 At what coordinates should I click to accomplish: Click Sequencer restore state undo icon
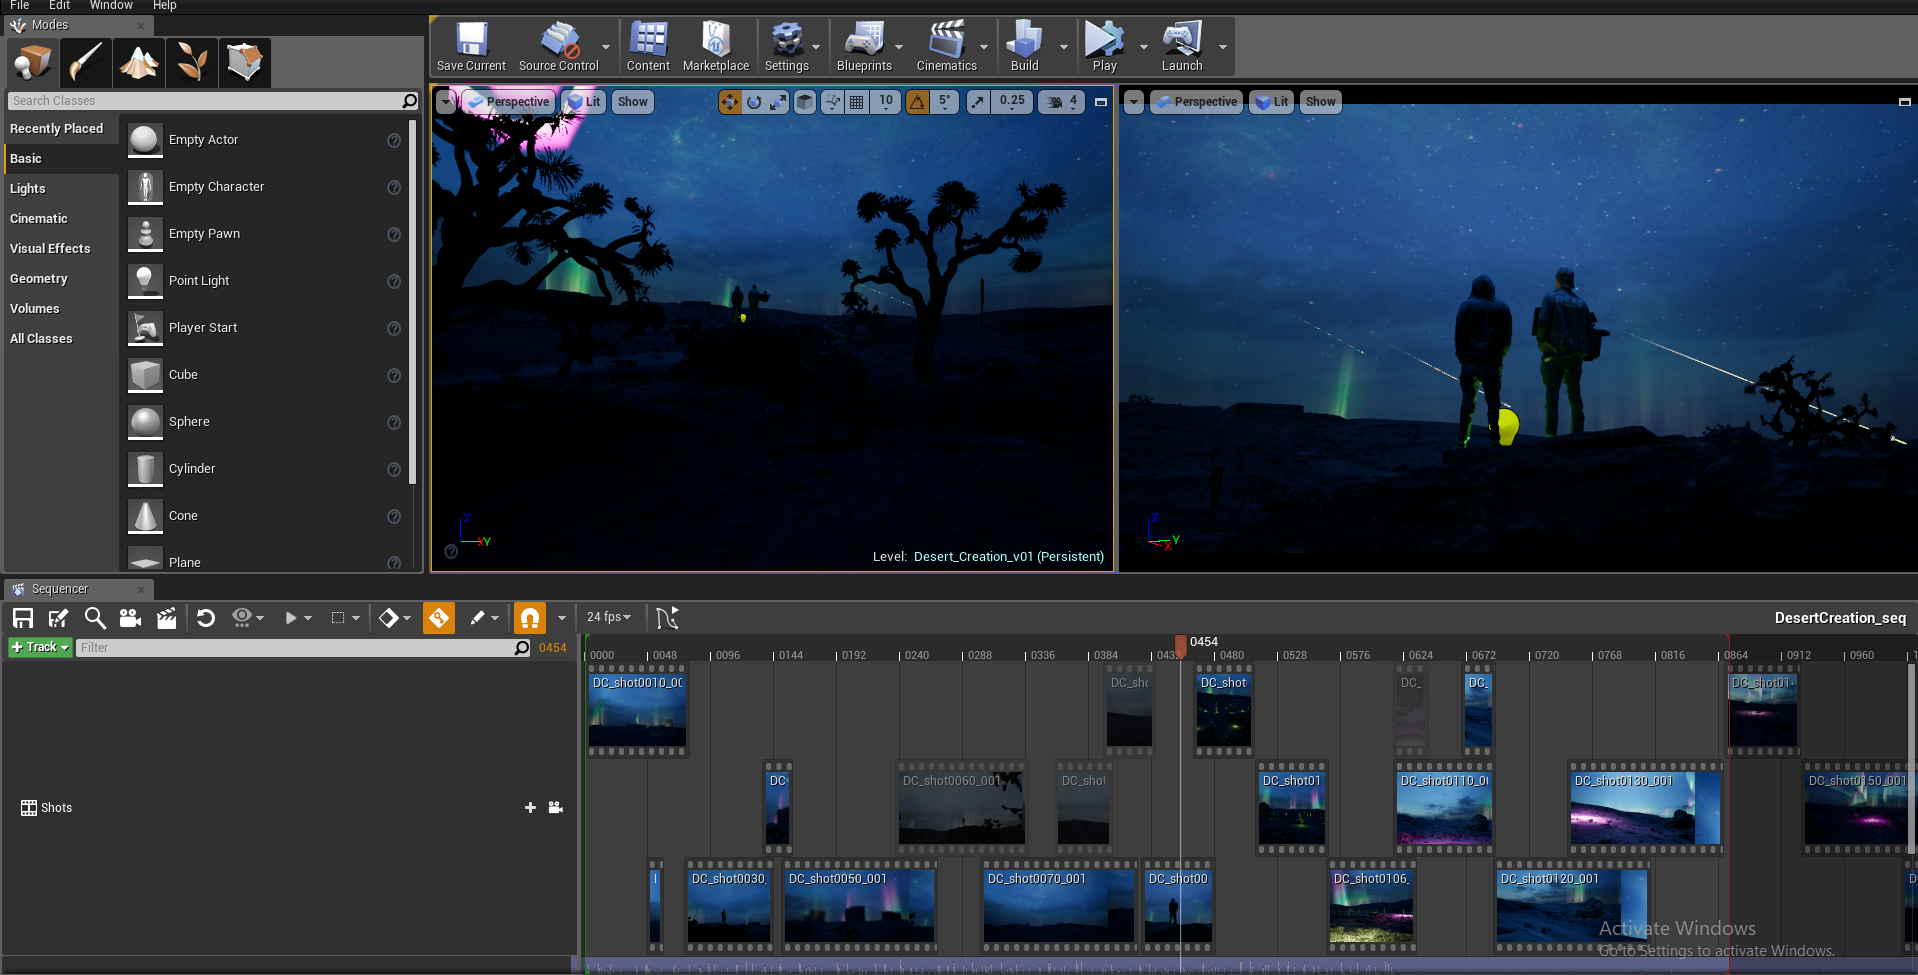click(x=206, y=618)
